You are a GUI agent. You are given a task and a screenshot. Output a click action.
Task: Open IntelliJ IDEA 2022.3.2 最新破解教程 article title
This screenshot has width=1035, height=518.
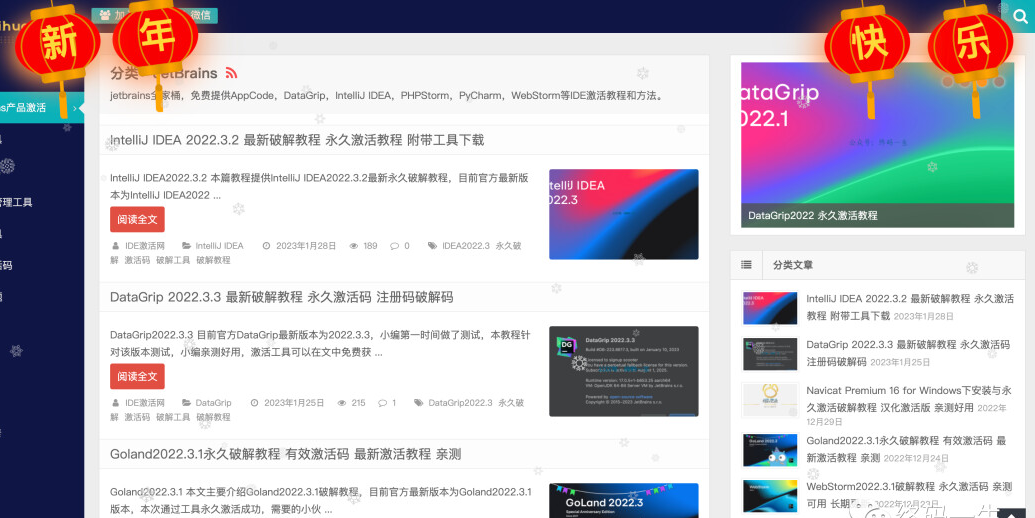point(297,140)
